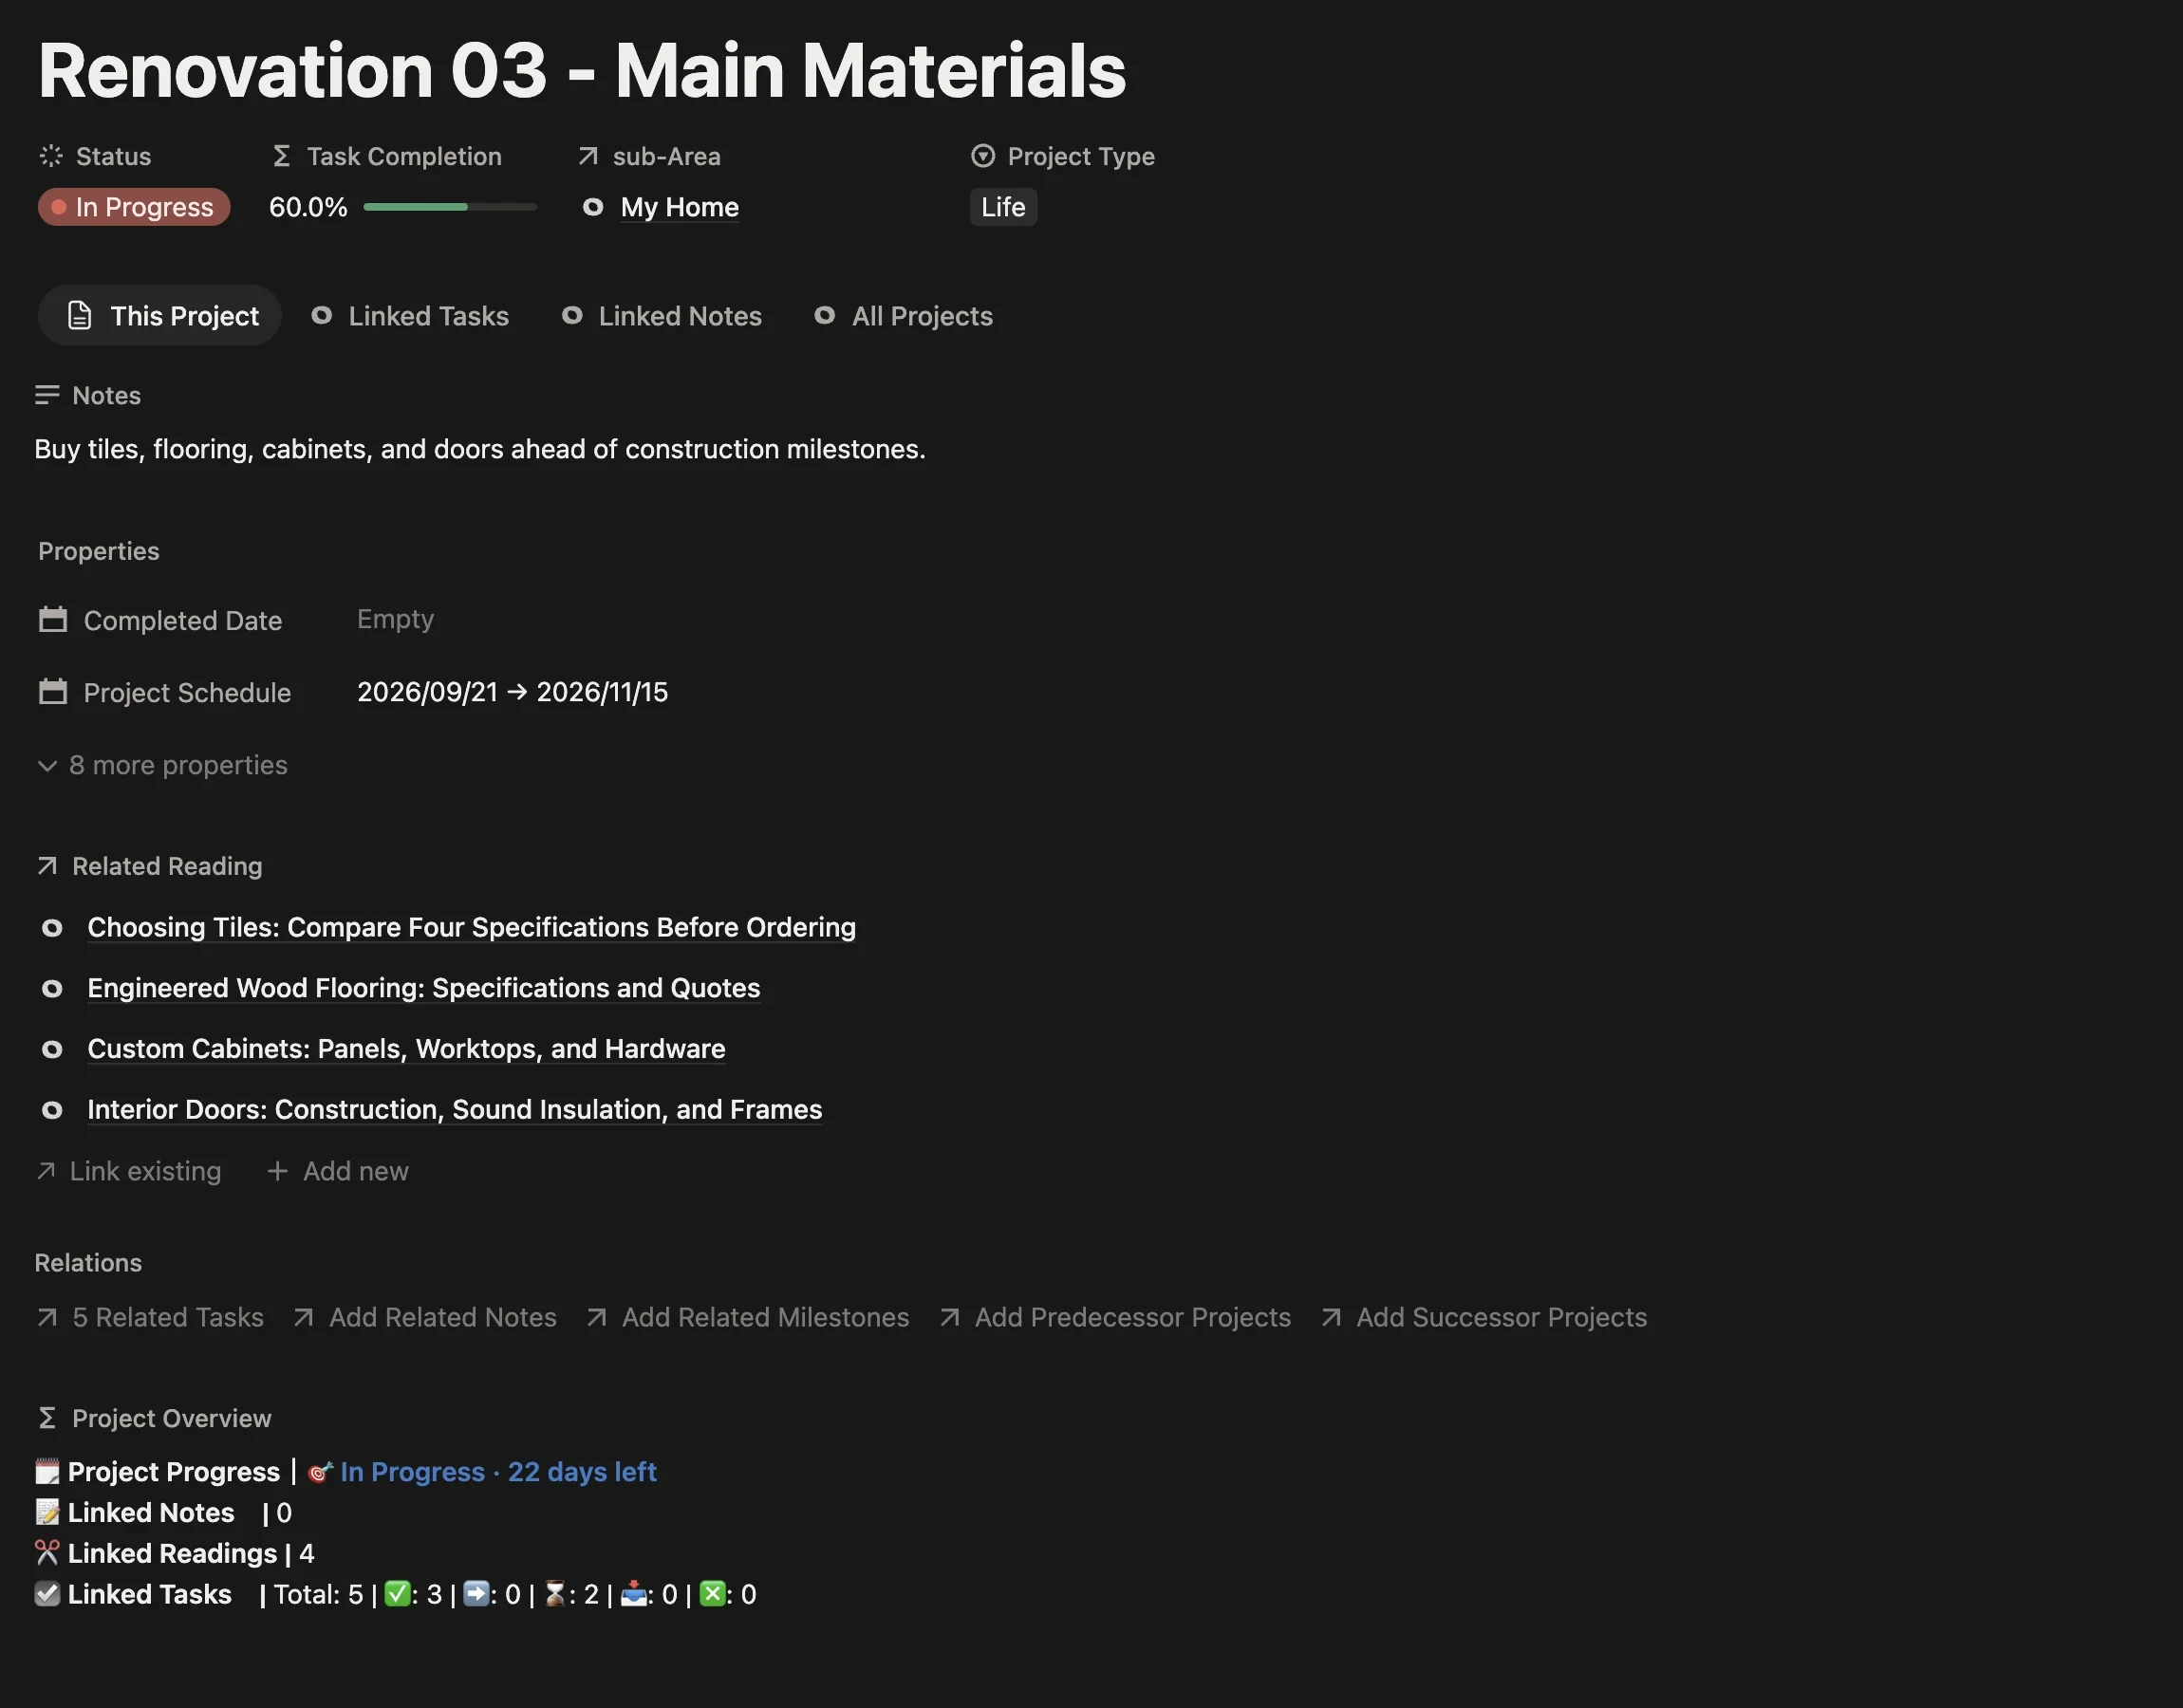Click the Buy tiles, flooring notes text

pos(480,449)
